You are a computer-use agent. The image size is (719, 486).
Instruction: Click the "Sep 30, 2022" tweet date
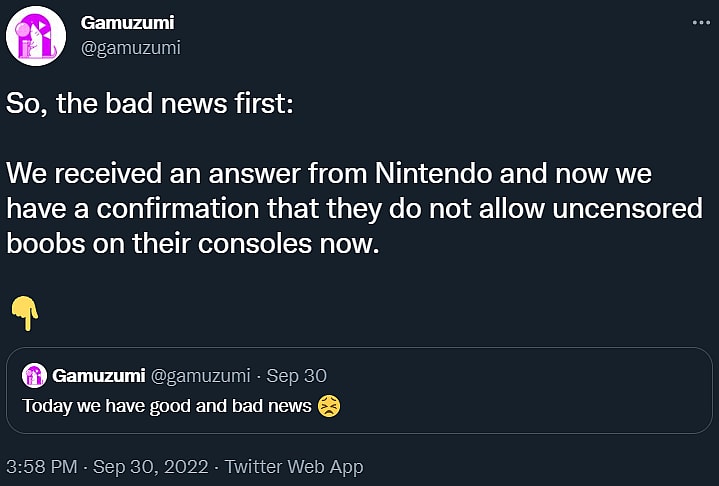[150, 466]
